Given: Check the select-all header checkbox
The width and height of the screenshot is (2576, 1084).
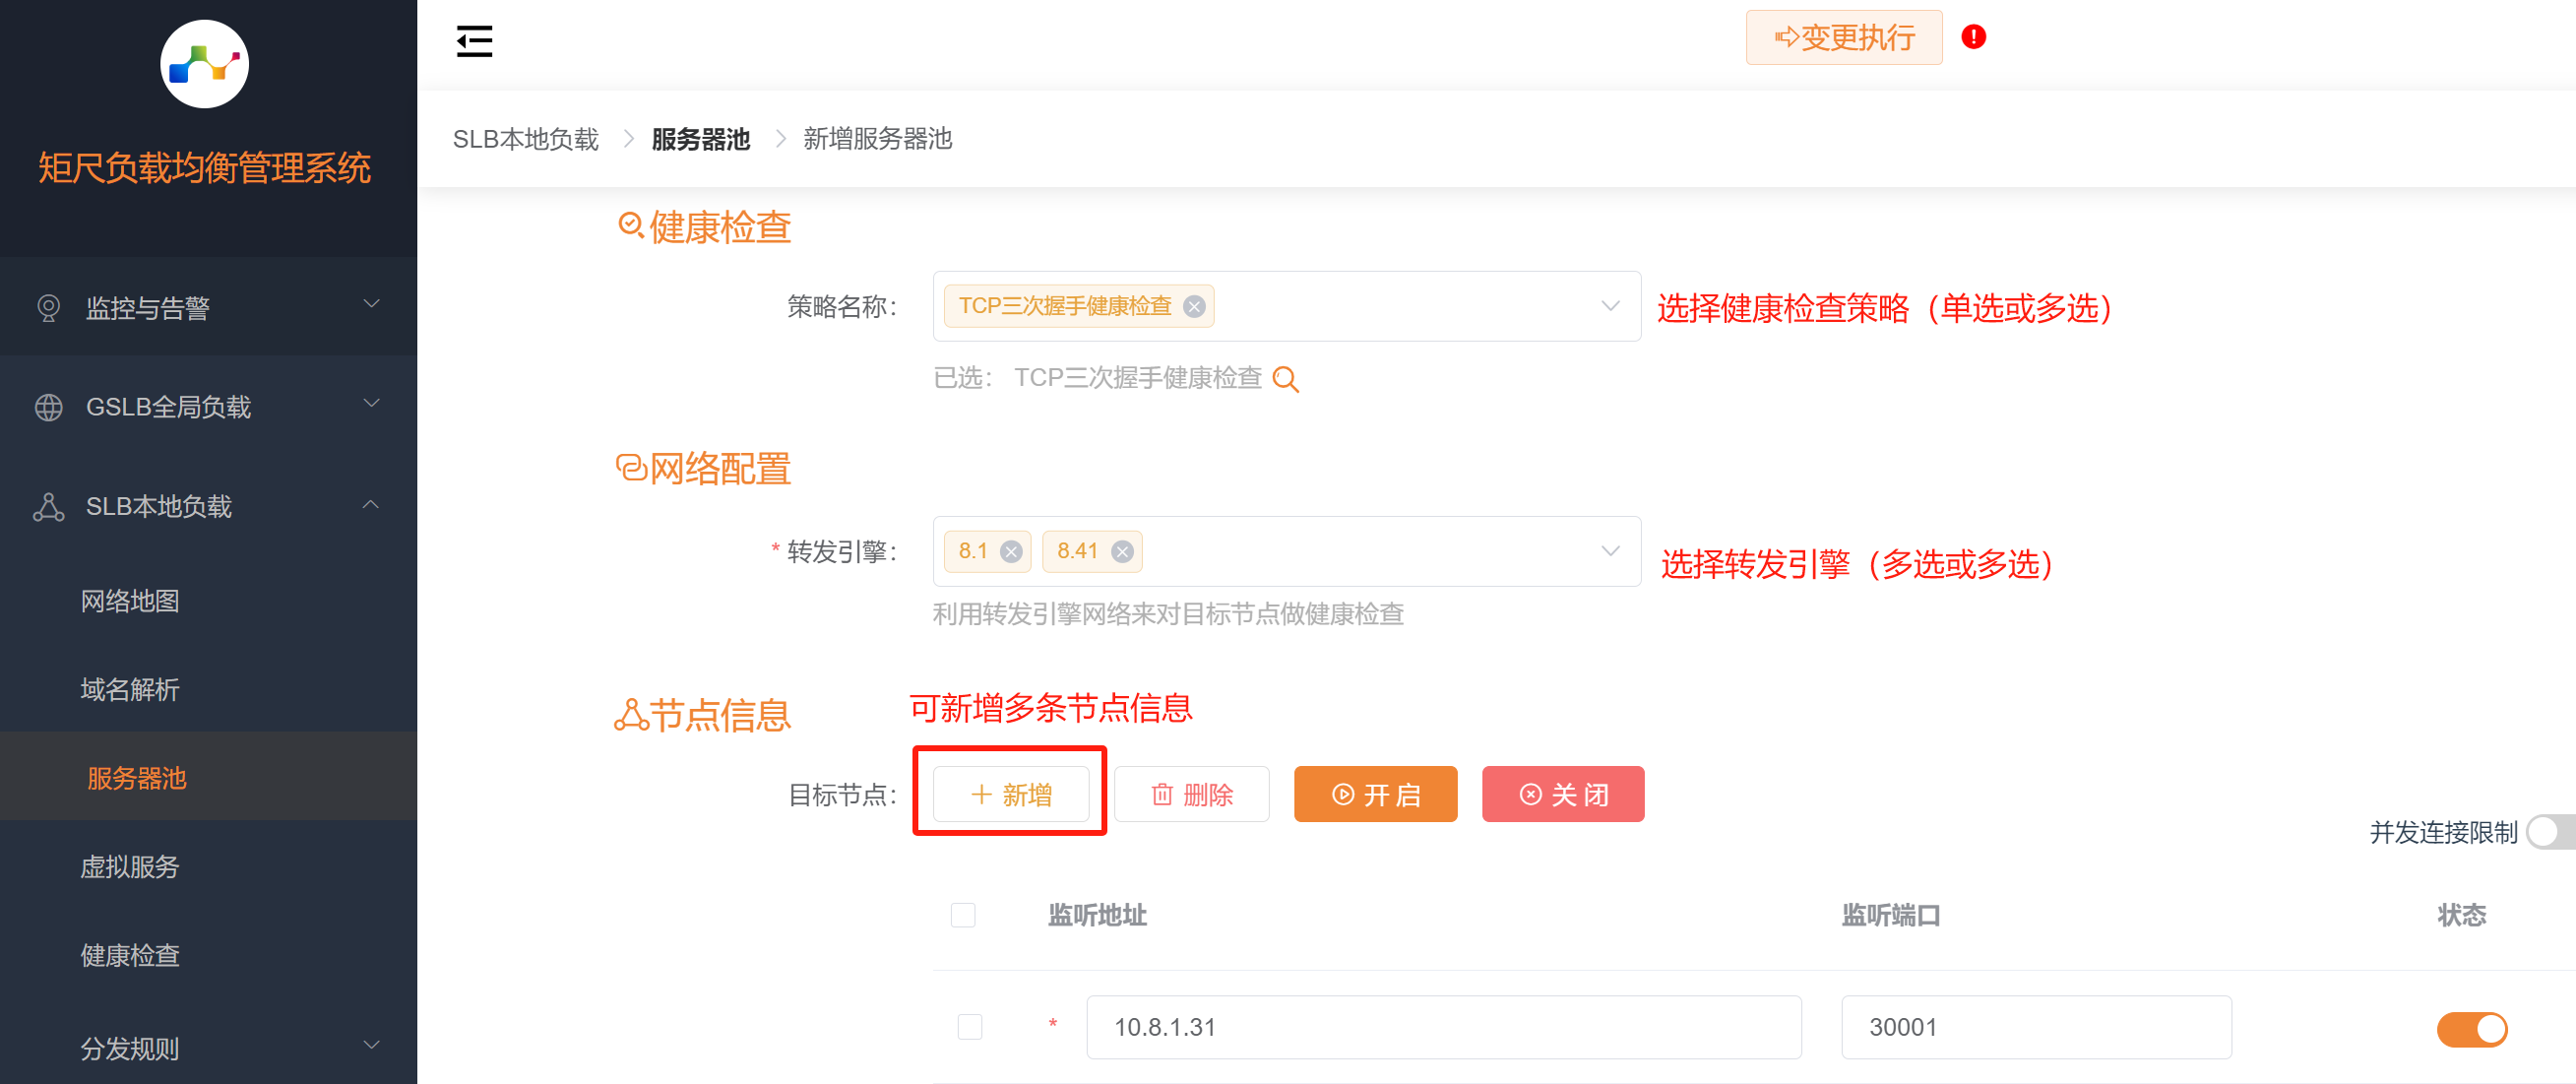Looking at the screenshot, I should pyautogui.click(x=963, y=915).
